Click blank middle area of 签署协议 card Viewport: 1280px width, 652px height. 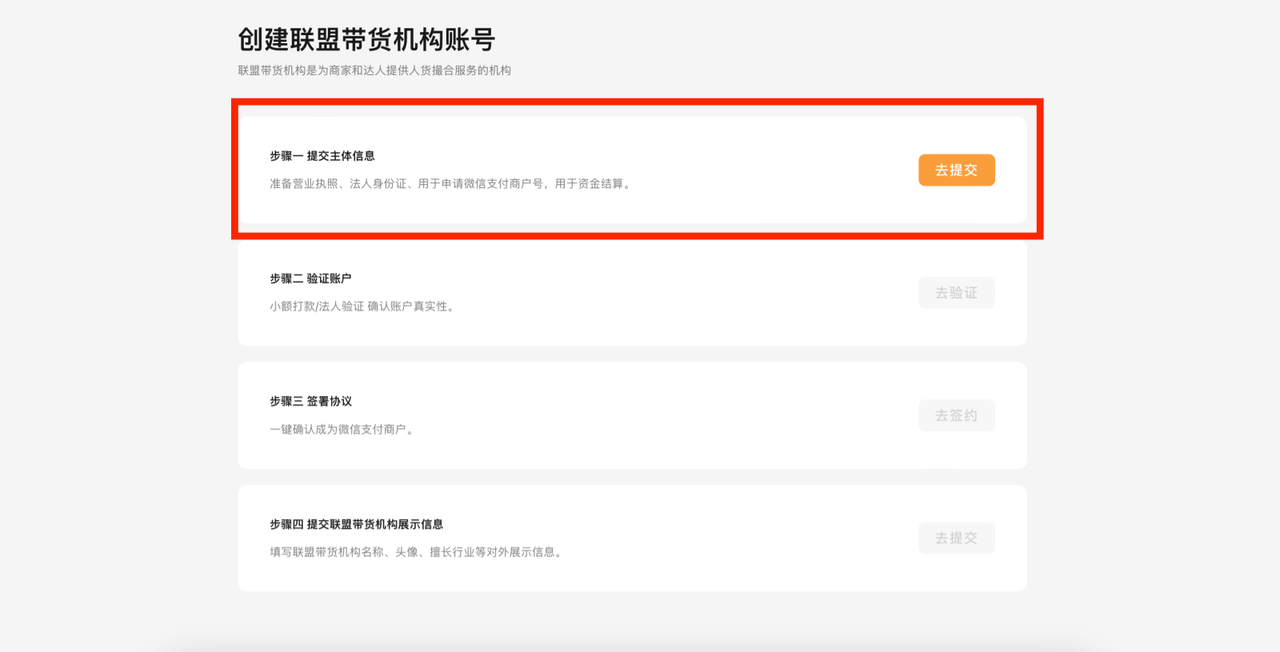click(700, 415)
